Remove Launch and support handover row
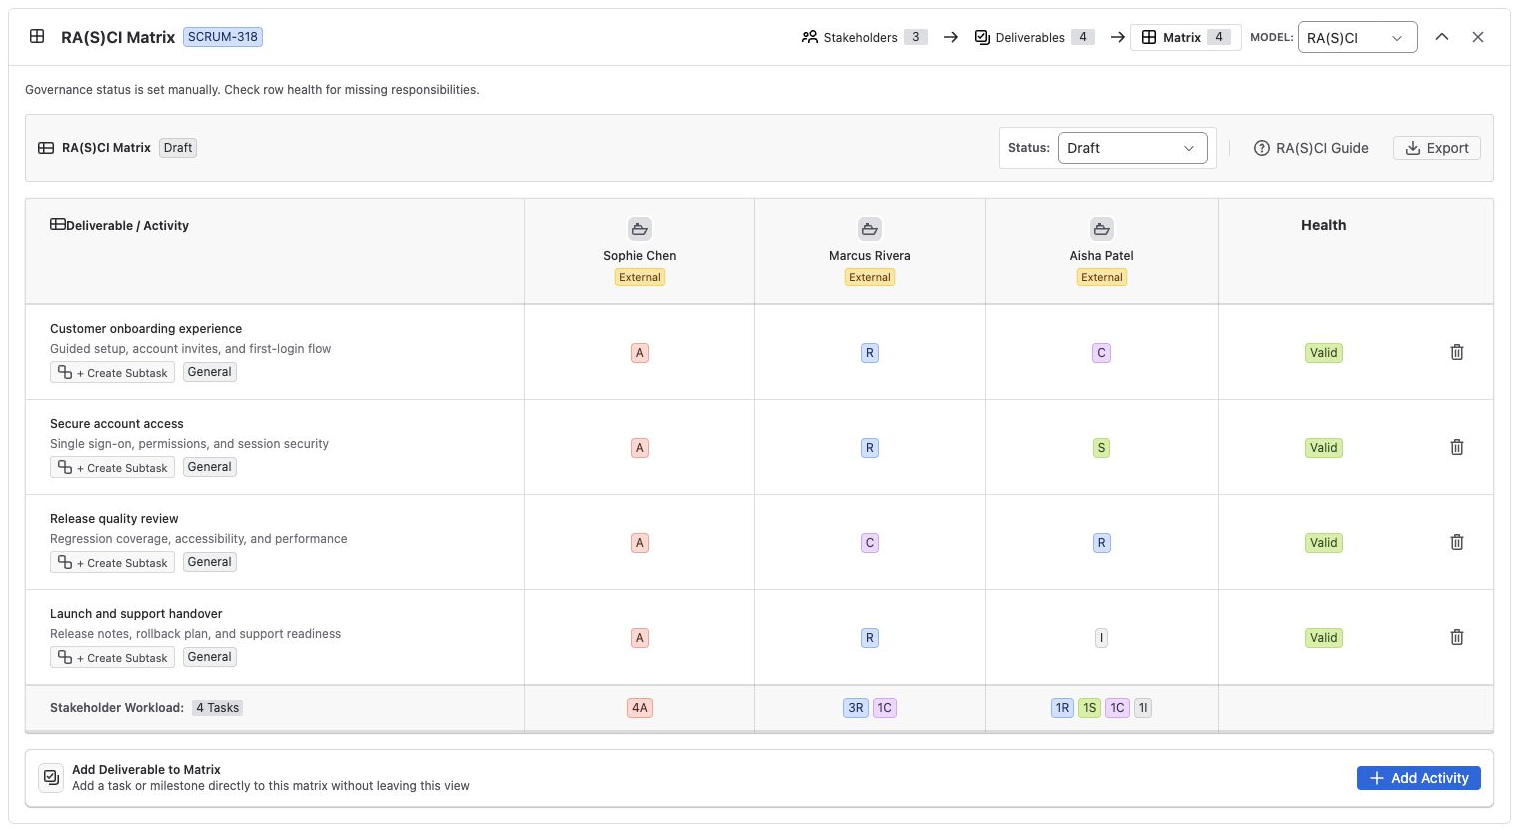The height and width of the screenshot is (832, 1518). click(x=1457, y=637)
